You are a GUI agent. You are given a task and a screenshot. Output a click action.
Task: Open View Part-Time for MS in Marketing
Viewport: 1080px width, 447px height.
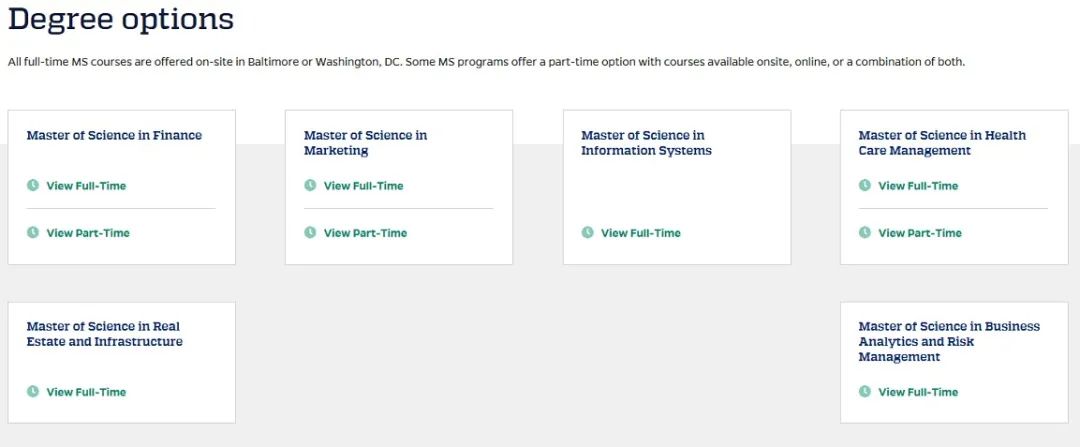[x=365, y=233]
